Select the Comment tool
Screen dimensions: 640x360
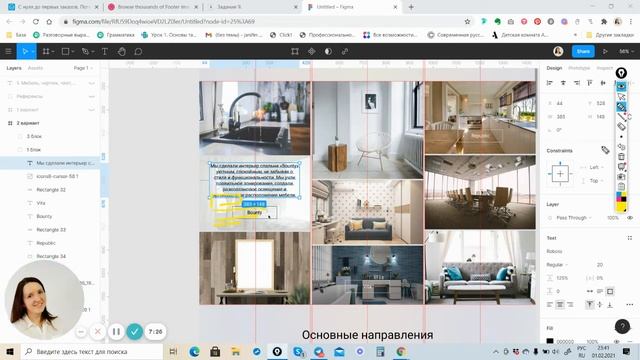(x=138, y=51)
